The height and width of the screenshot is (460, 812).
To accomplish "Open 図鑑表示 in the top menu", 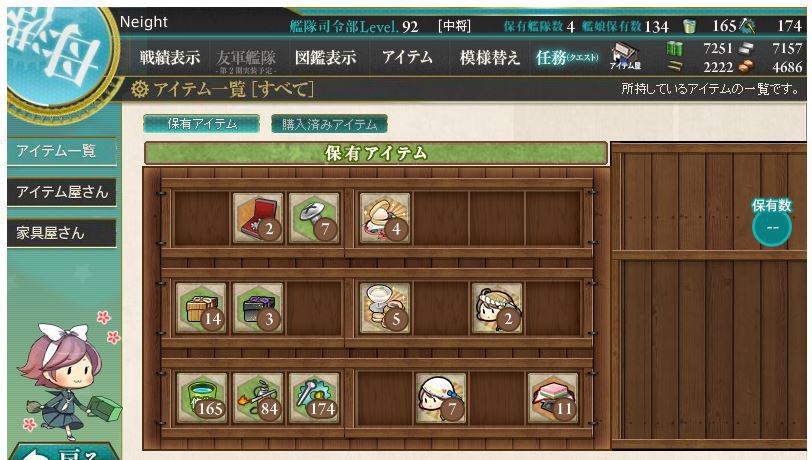I will (x=325, y=58).
